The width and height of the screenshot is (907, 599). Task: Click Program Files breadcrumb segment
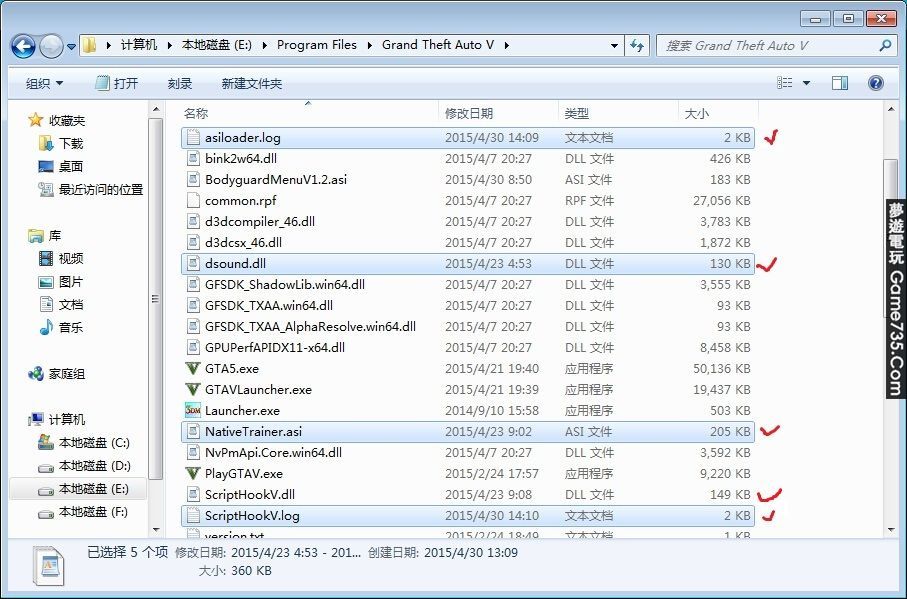click(x=317, y=45)
